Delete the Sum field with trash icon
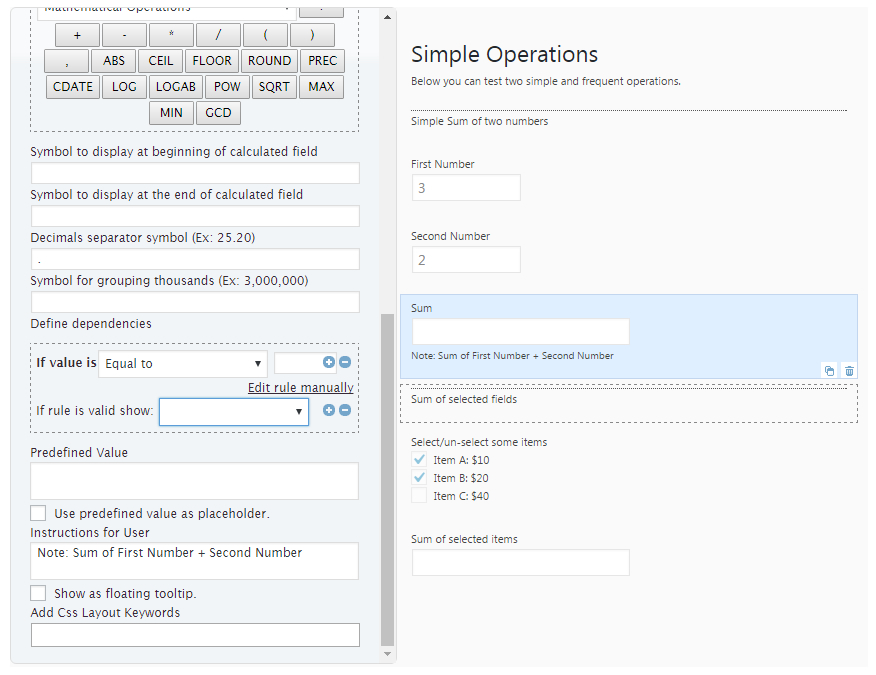The image size is (876, 675). click(849, 370)
